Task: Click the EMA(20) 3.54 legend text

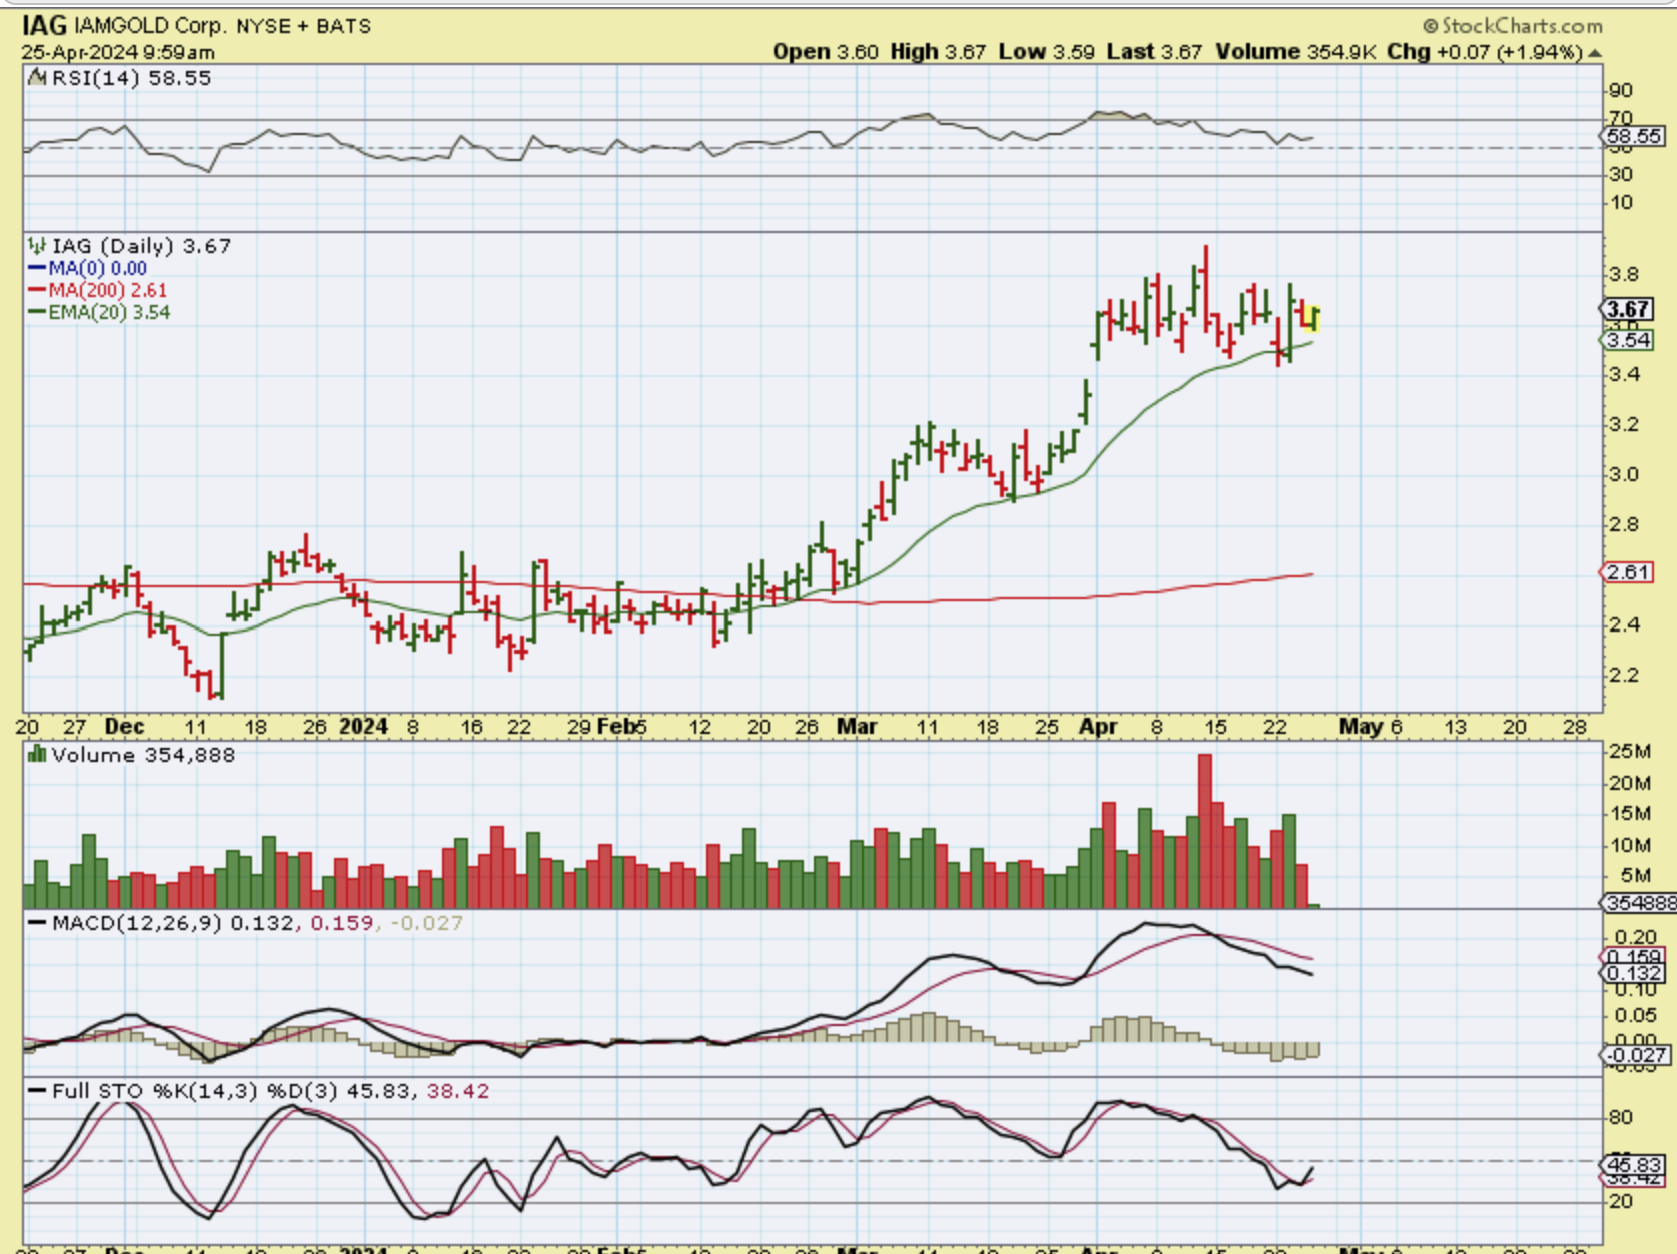Action: coord(110,312)
